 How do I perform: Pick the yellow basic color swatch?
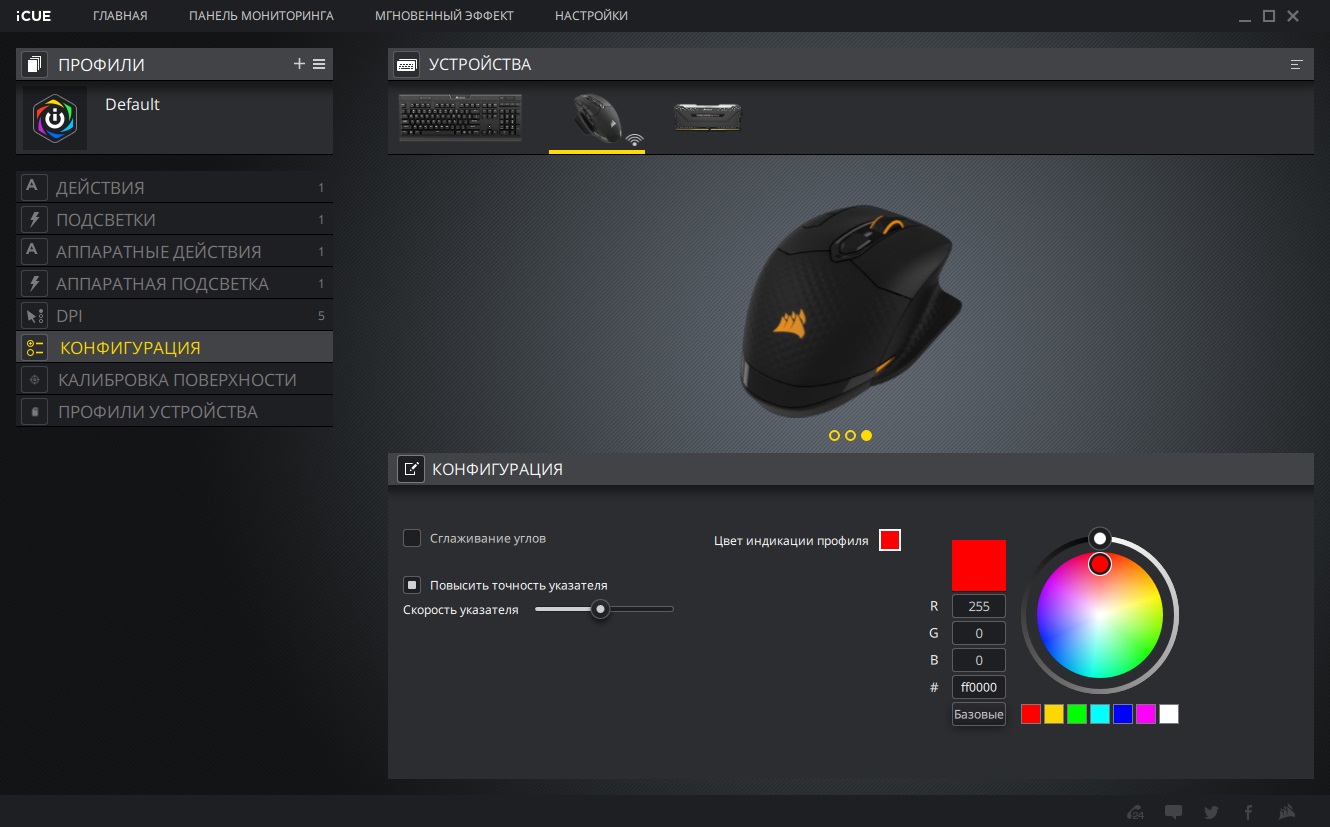(1054, 714)
